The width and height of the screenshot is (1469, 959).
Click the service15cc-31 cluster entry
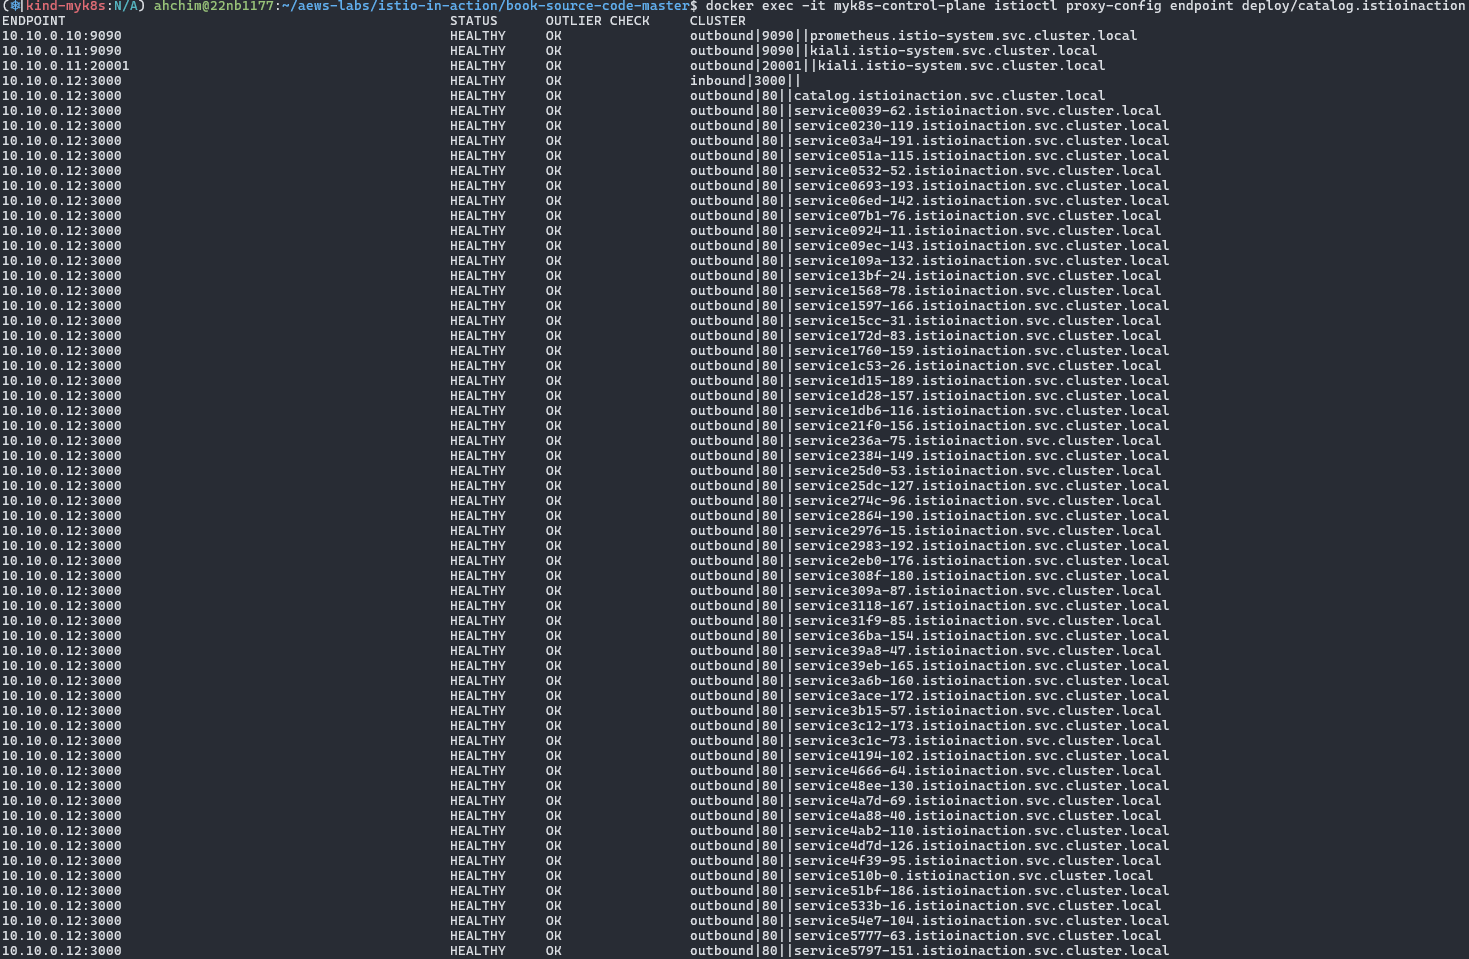click(x=925, y=321)
